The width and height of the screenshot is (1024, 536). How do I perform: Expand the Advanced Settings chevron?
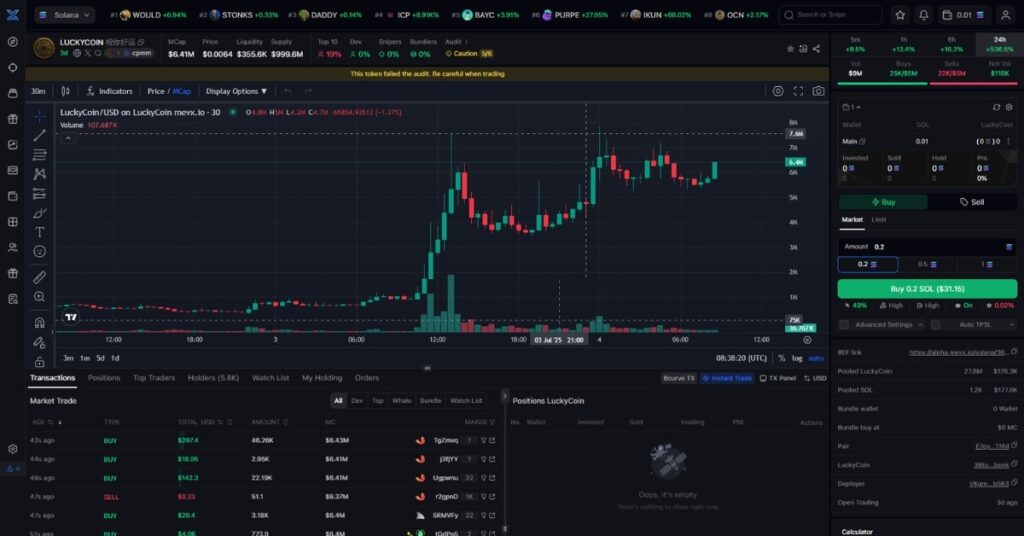point(920,324)
